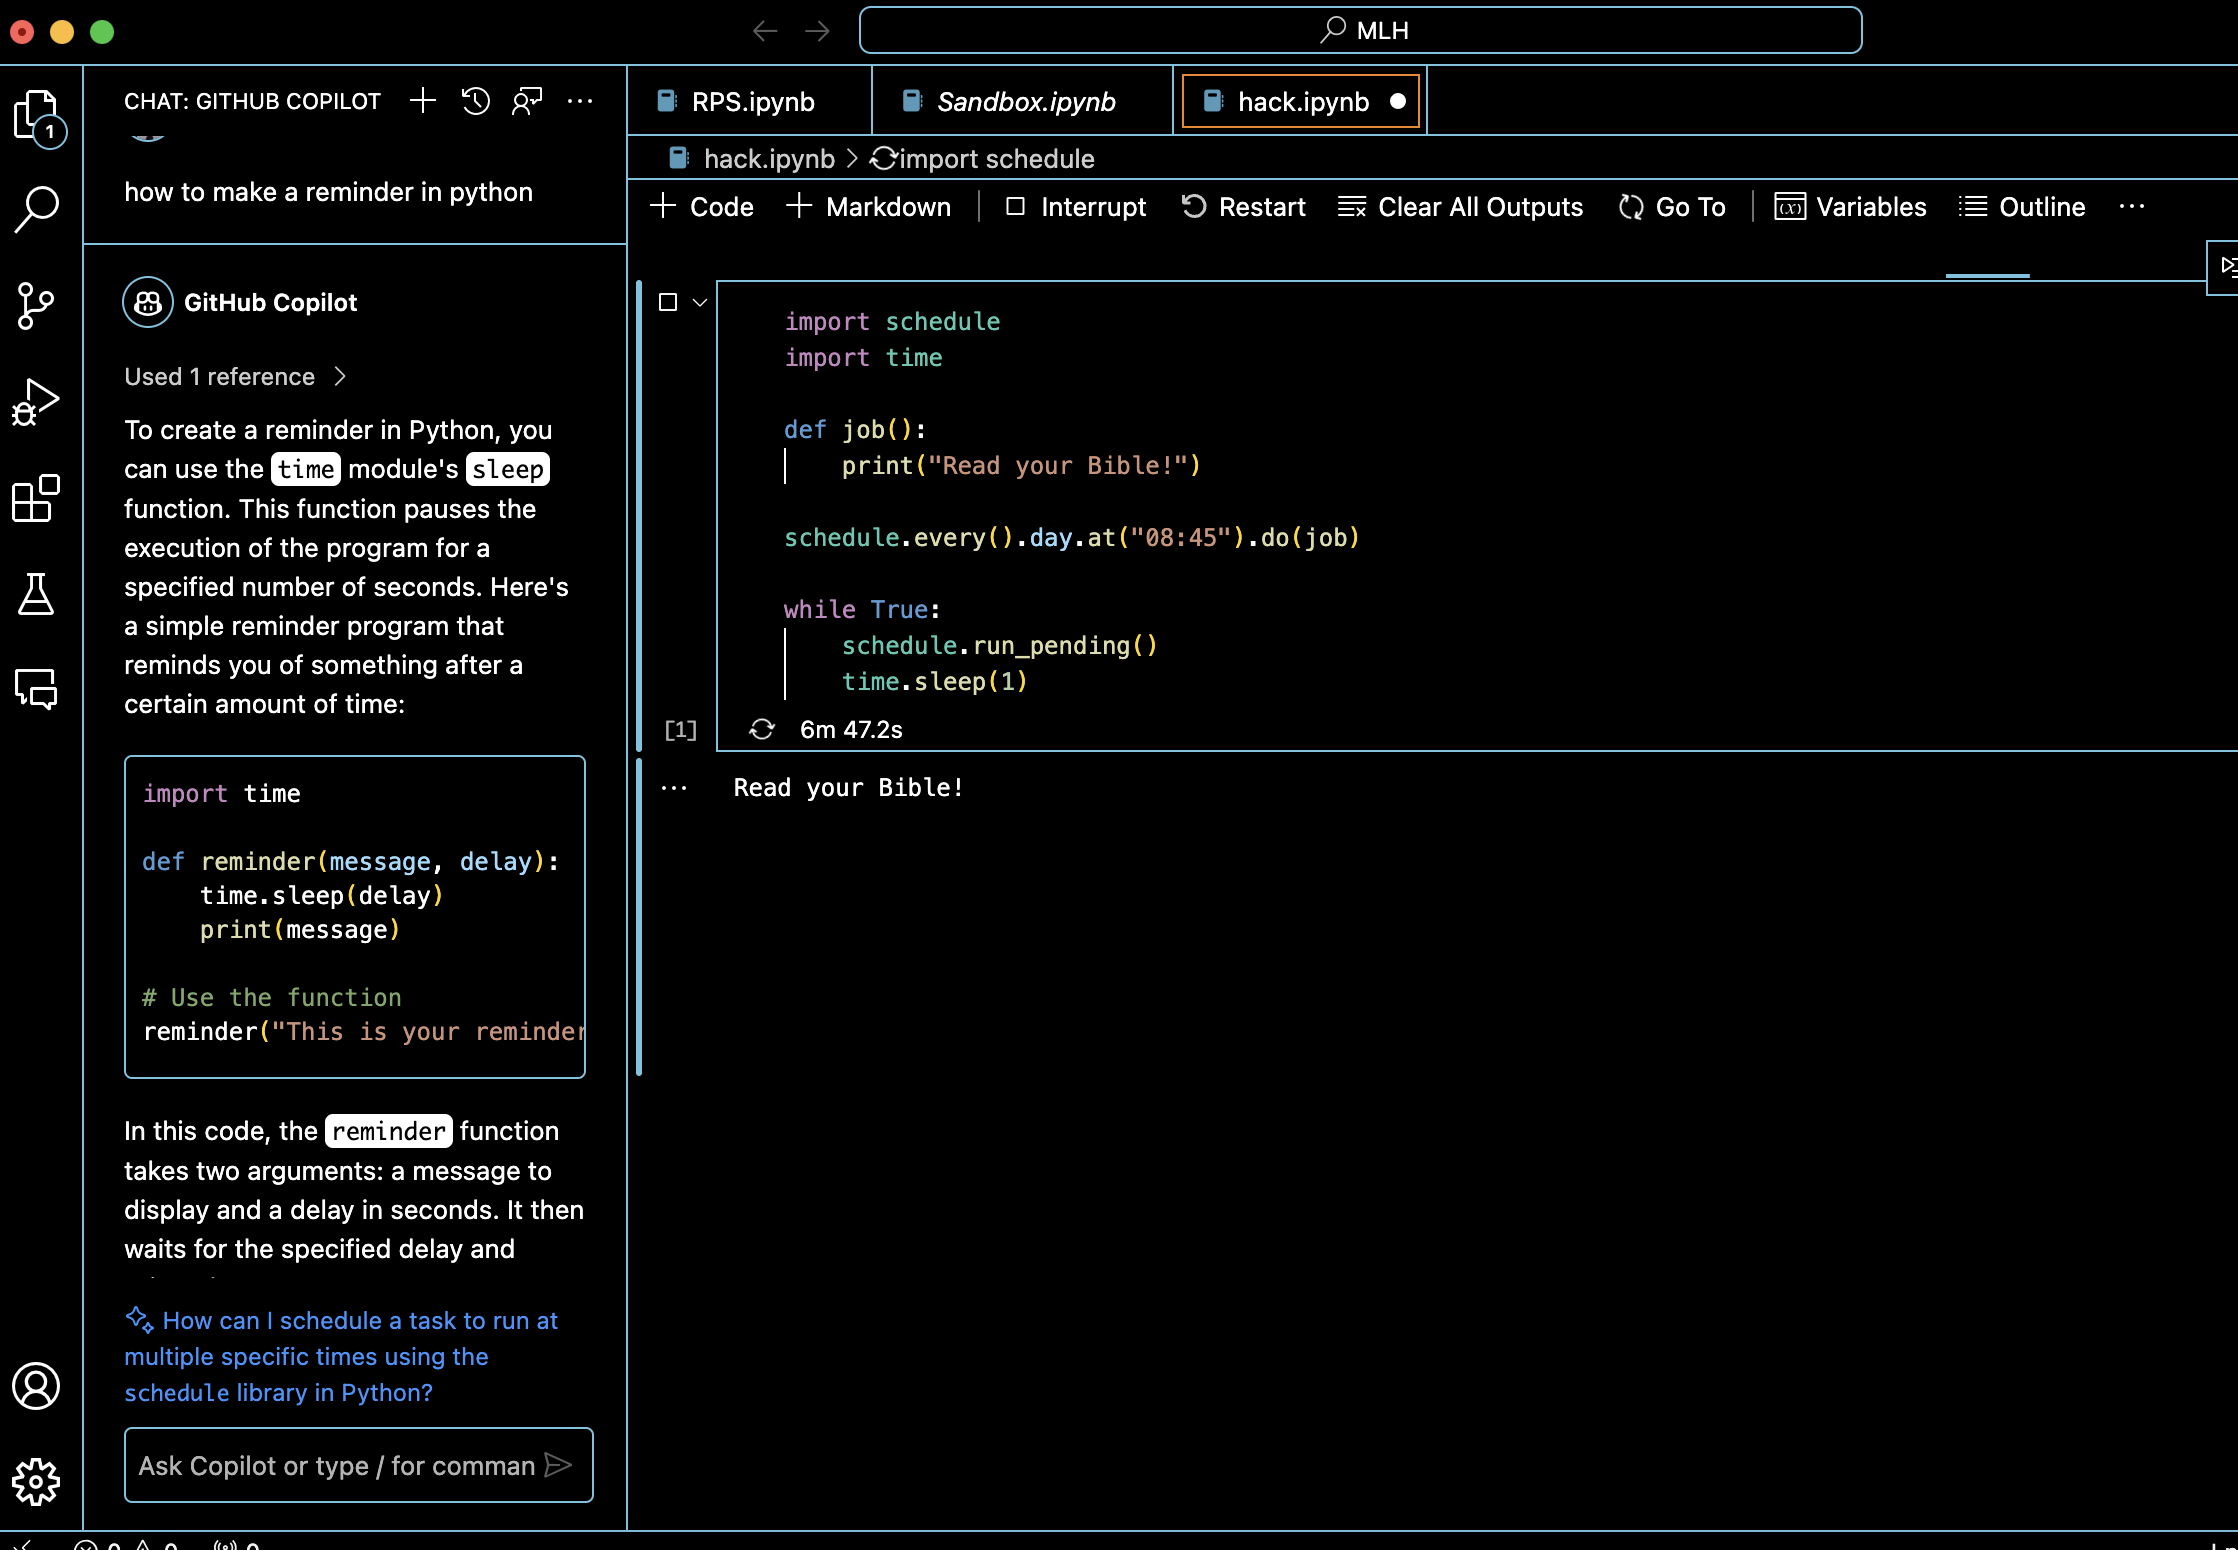
Task: Focus the Ask Copilot input field
Action: pos(338,1466)
